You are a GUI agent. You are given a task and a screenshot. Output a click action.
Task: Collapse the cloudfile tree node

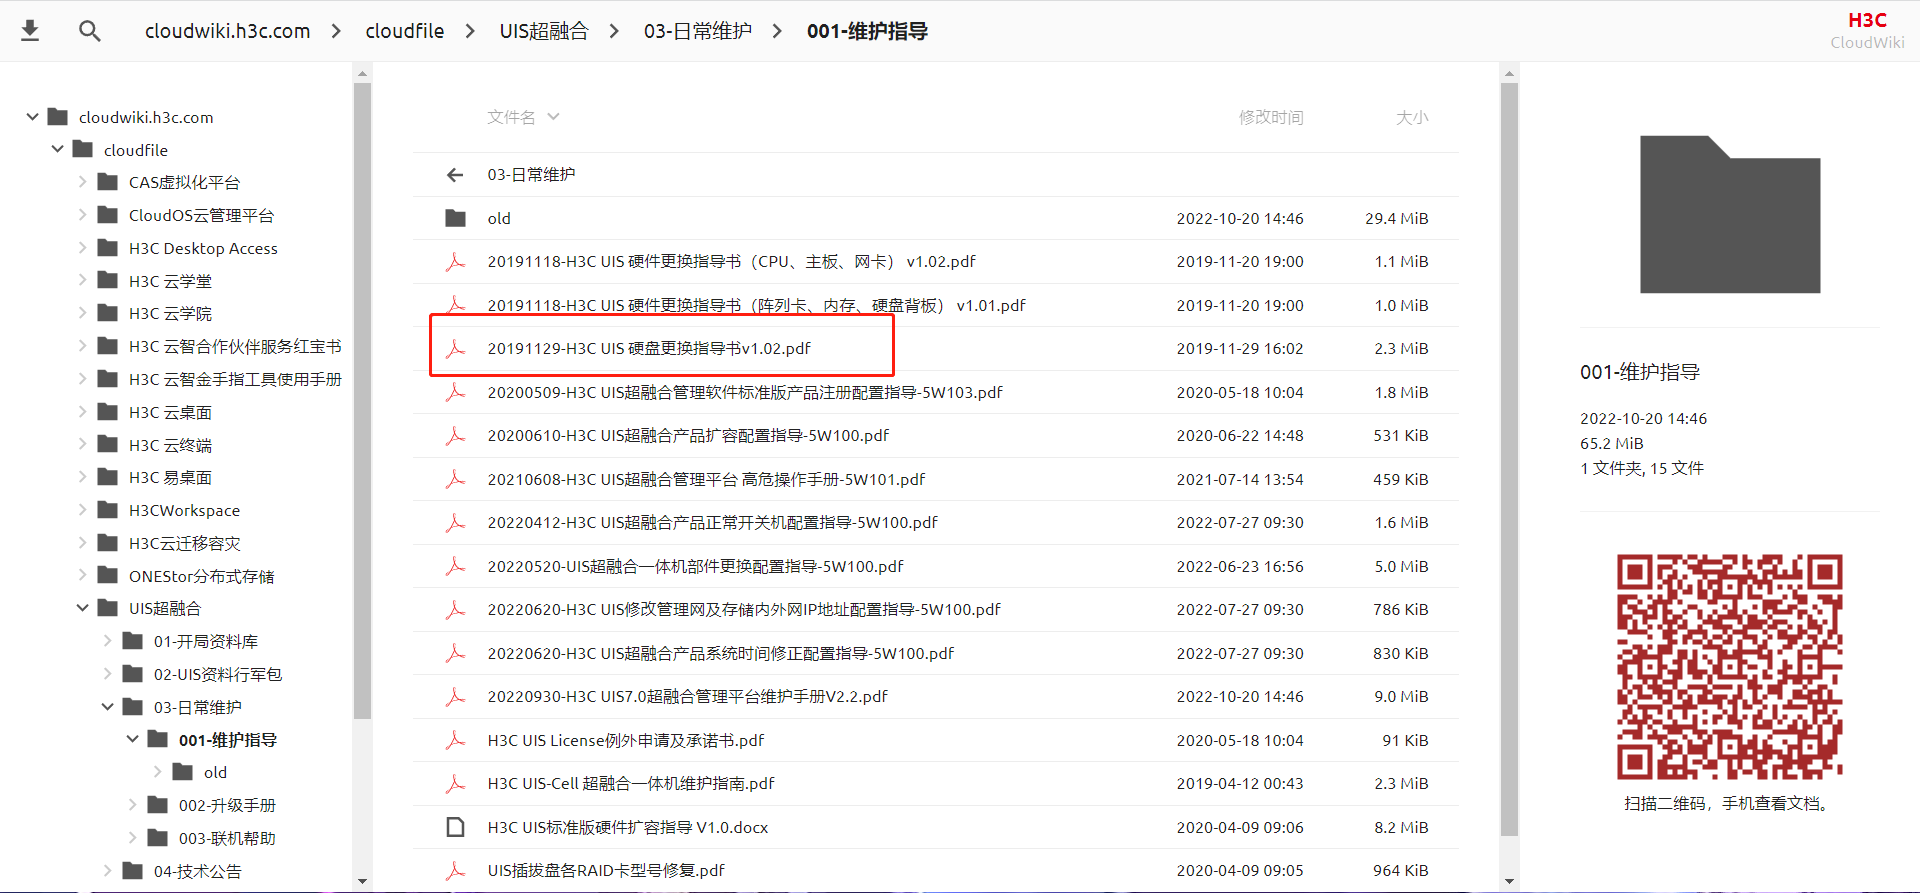(57, 149)
